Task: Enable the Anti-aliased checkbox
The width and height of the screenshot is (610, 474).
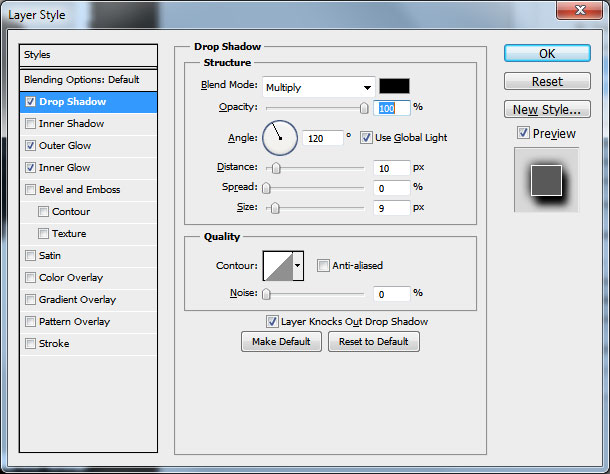Action: pyautogui.click(x=323, y=266)
